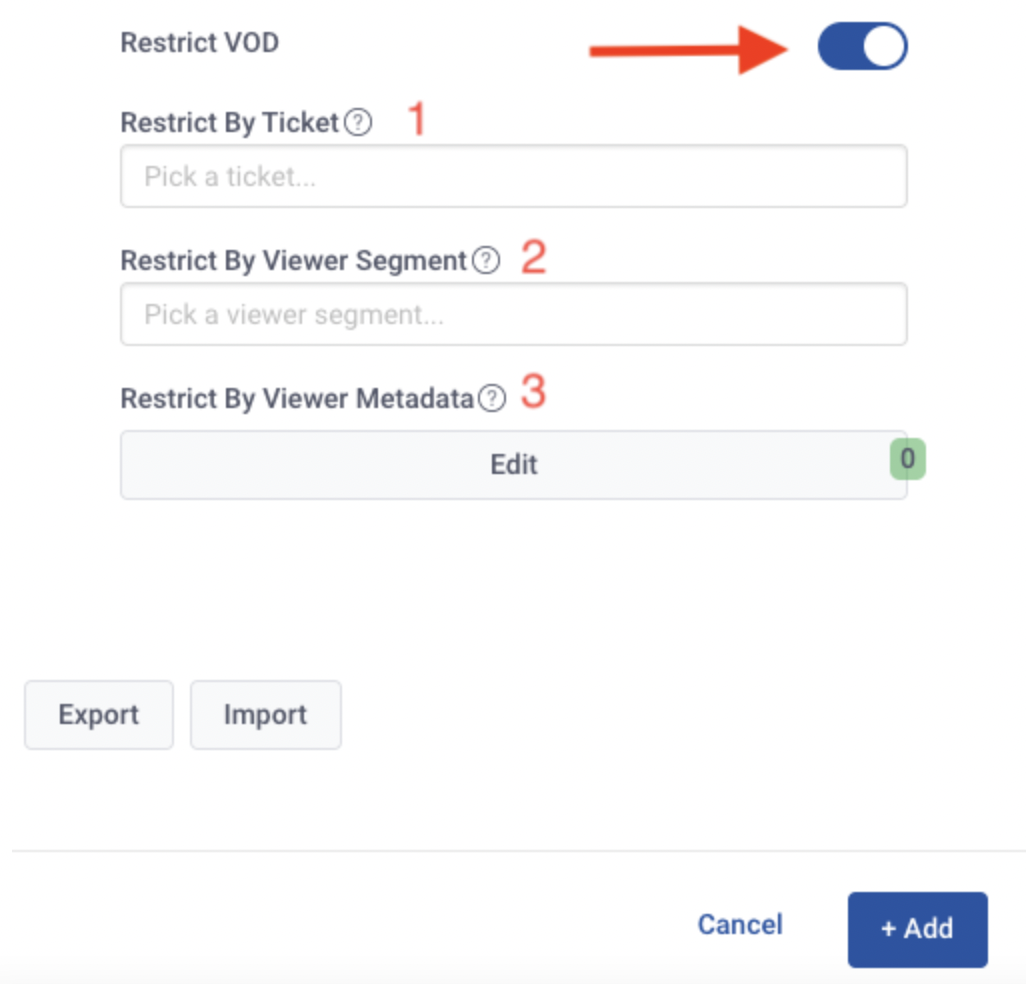The width and height of the screenshot is (1026, 984).
Task: Click the red number 2 annotation
Action: pyautogui.click(x=534, y=256)
